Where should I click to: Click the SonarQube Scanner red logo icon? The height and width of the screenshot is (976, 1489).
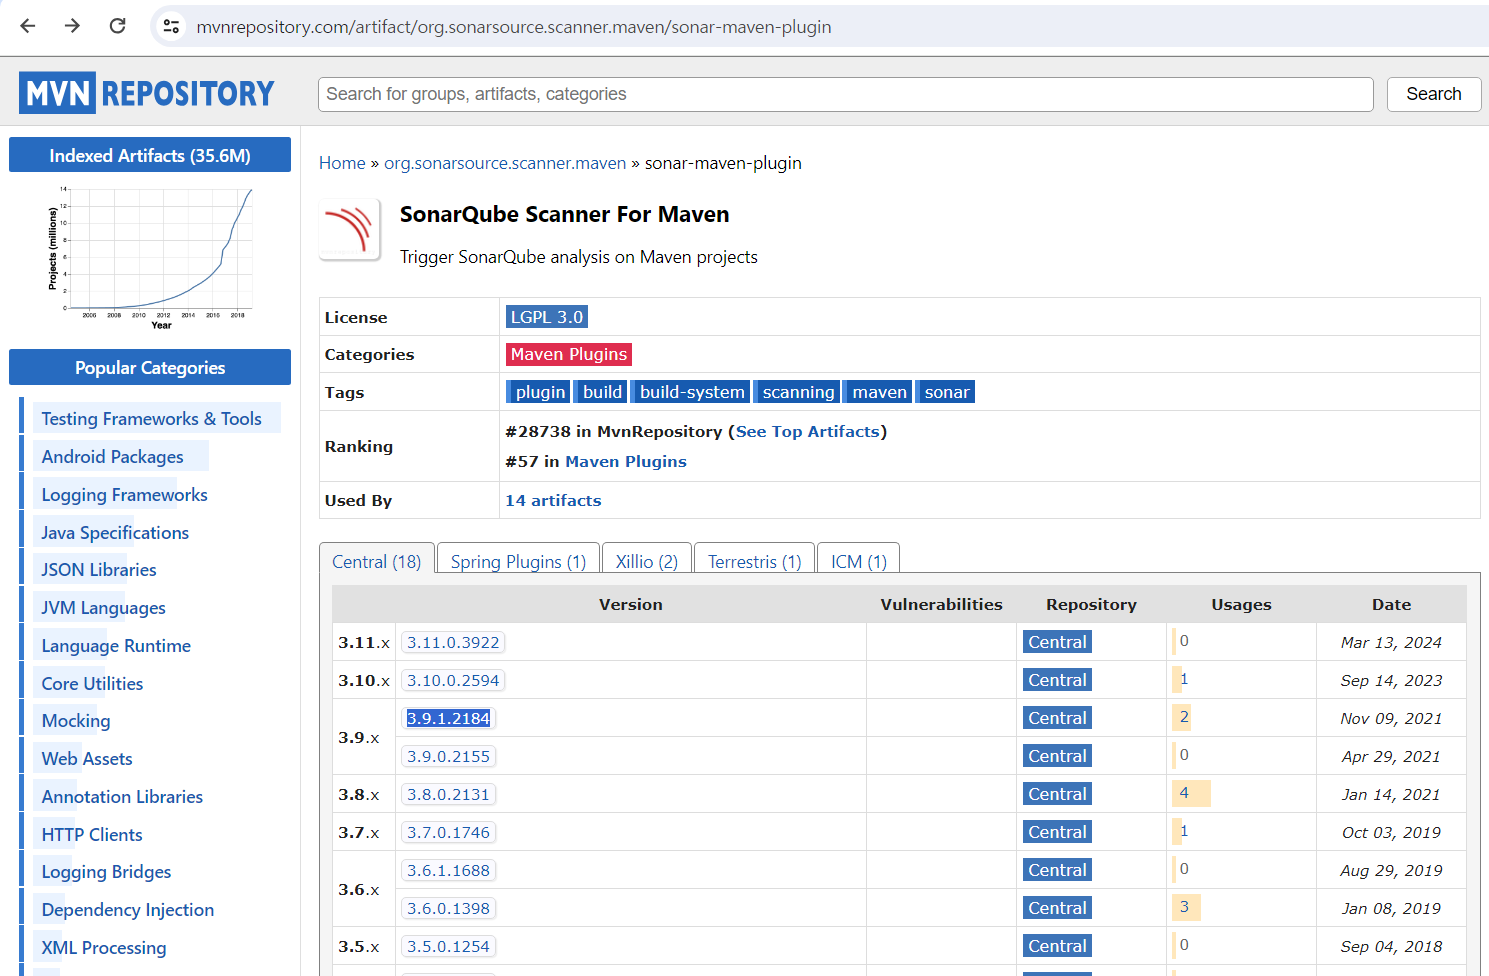tap(350, 229)
